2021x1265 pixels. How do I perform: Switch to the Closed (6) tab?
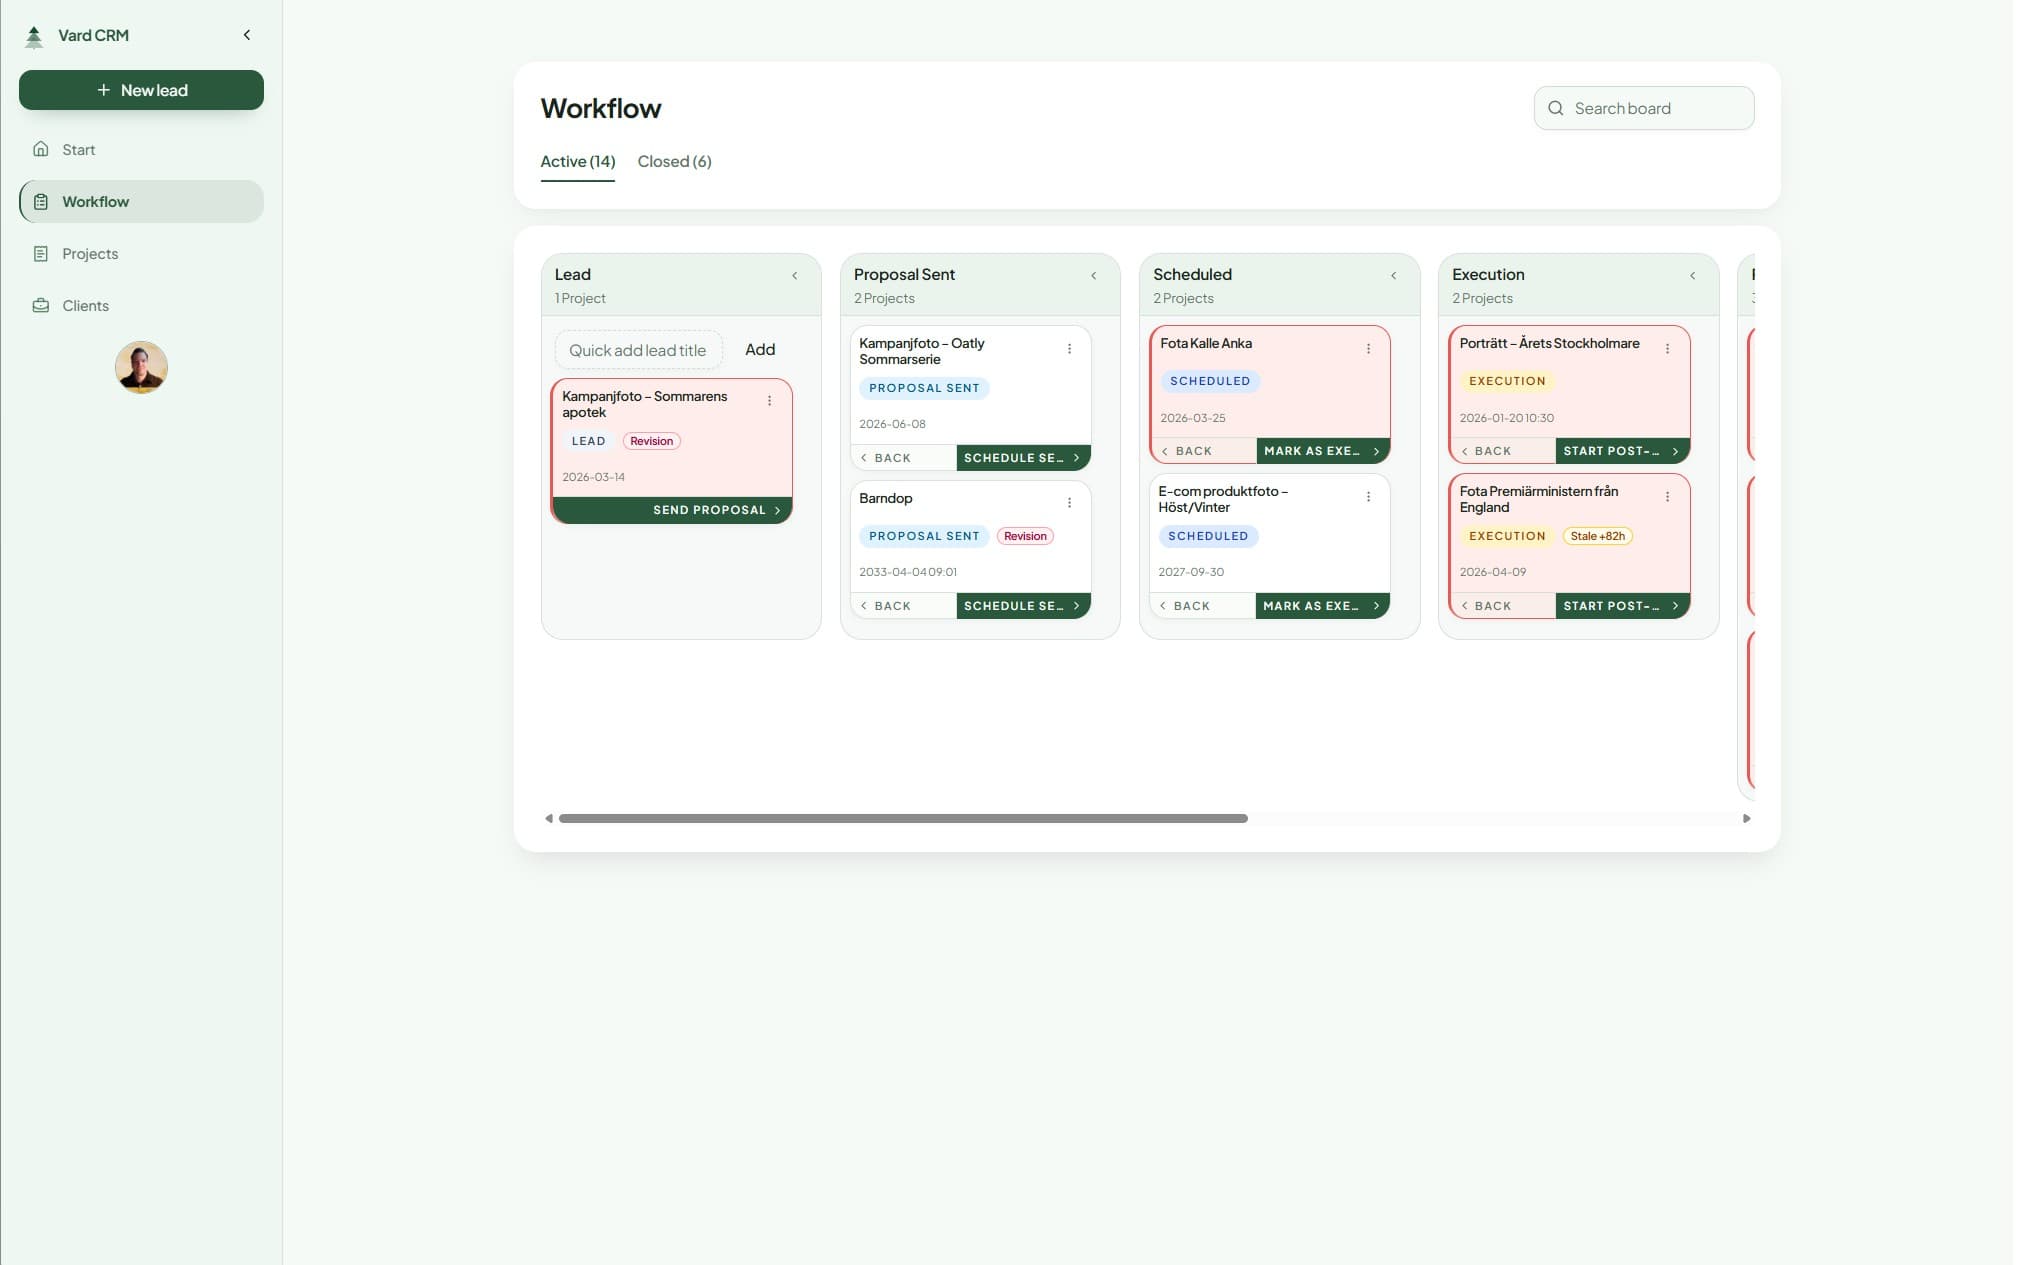(x=674, y=161)
